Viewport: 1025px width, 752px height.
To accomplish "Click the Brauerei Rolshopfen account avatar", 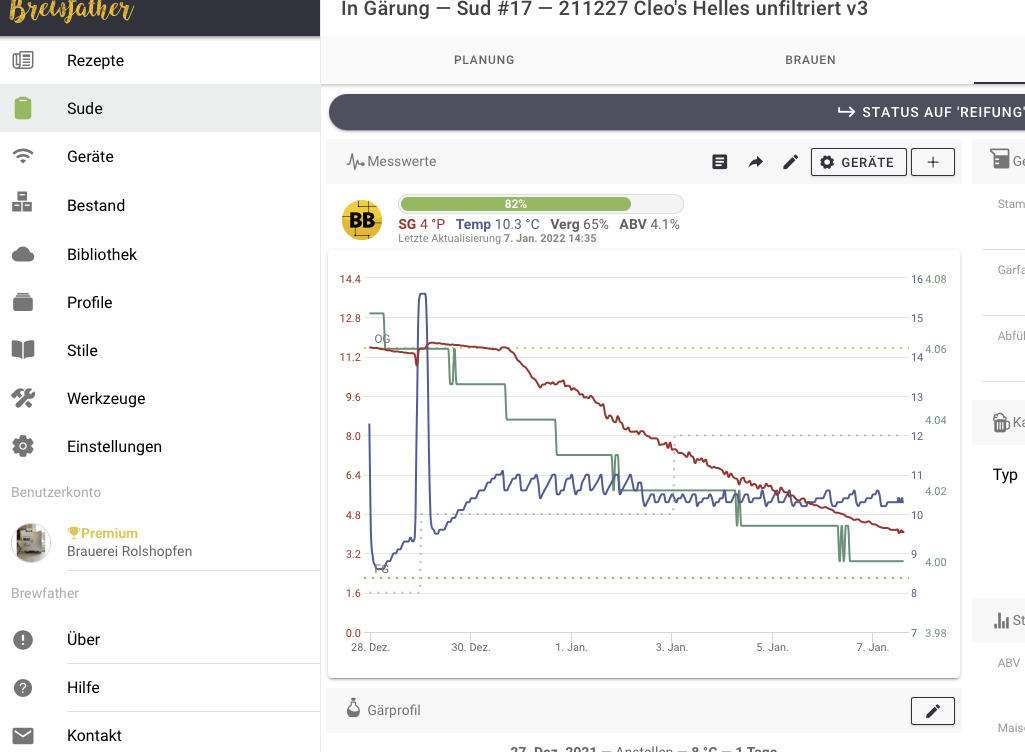I will click(31, 542).
